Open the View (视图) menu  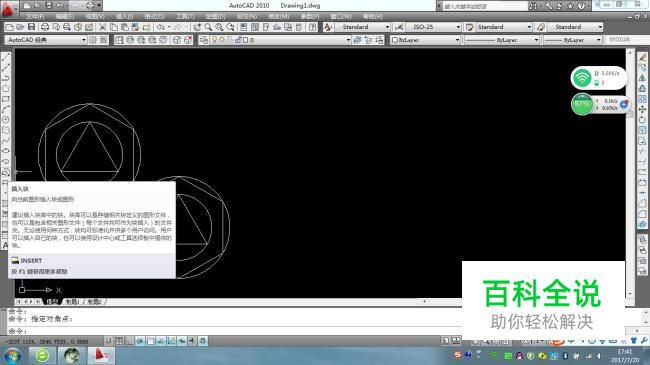(95, 17)
